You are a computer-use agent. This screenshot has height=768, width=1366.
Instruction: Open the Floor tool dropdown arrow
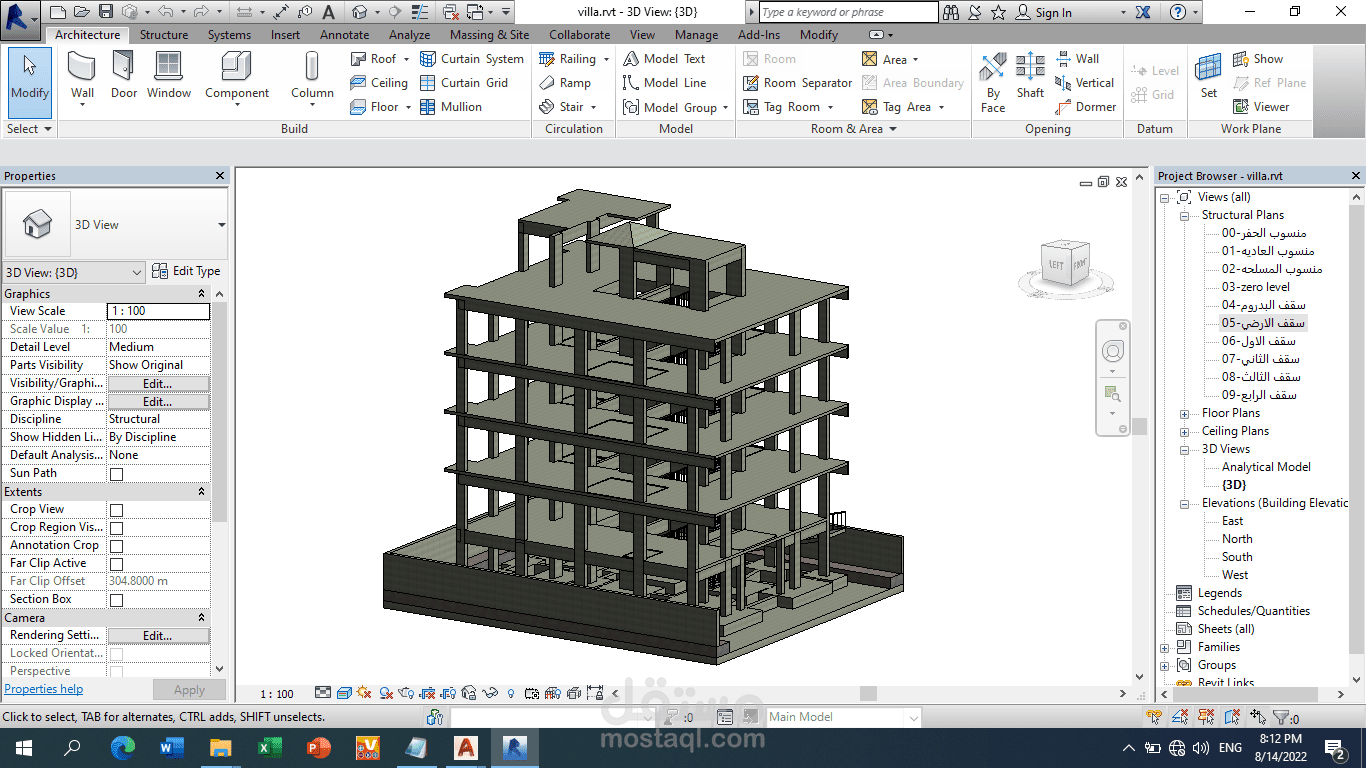[x=408, y=107]
